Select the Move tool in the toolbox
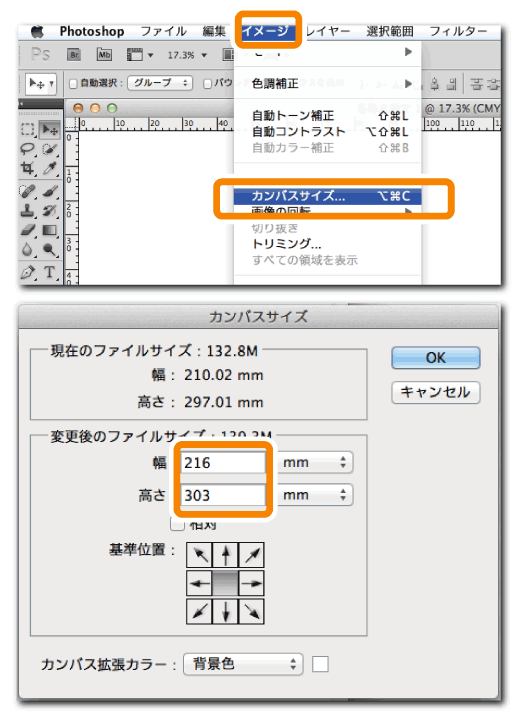525x722 pixels. click(x=50, y=130)
